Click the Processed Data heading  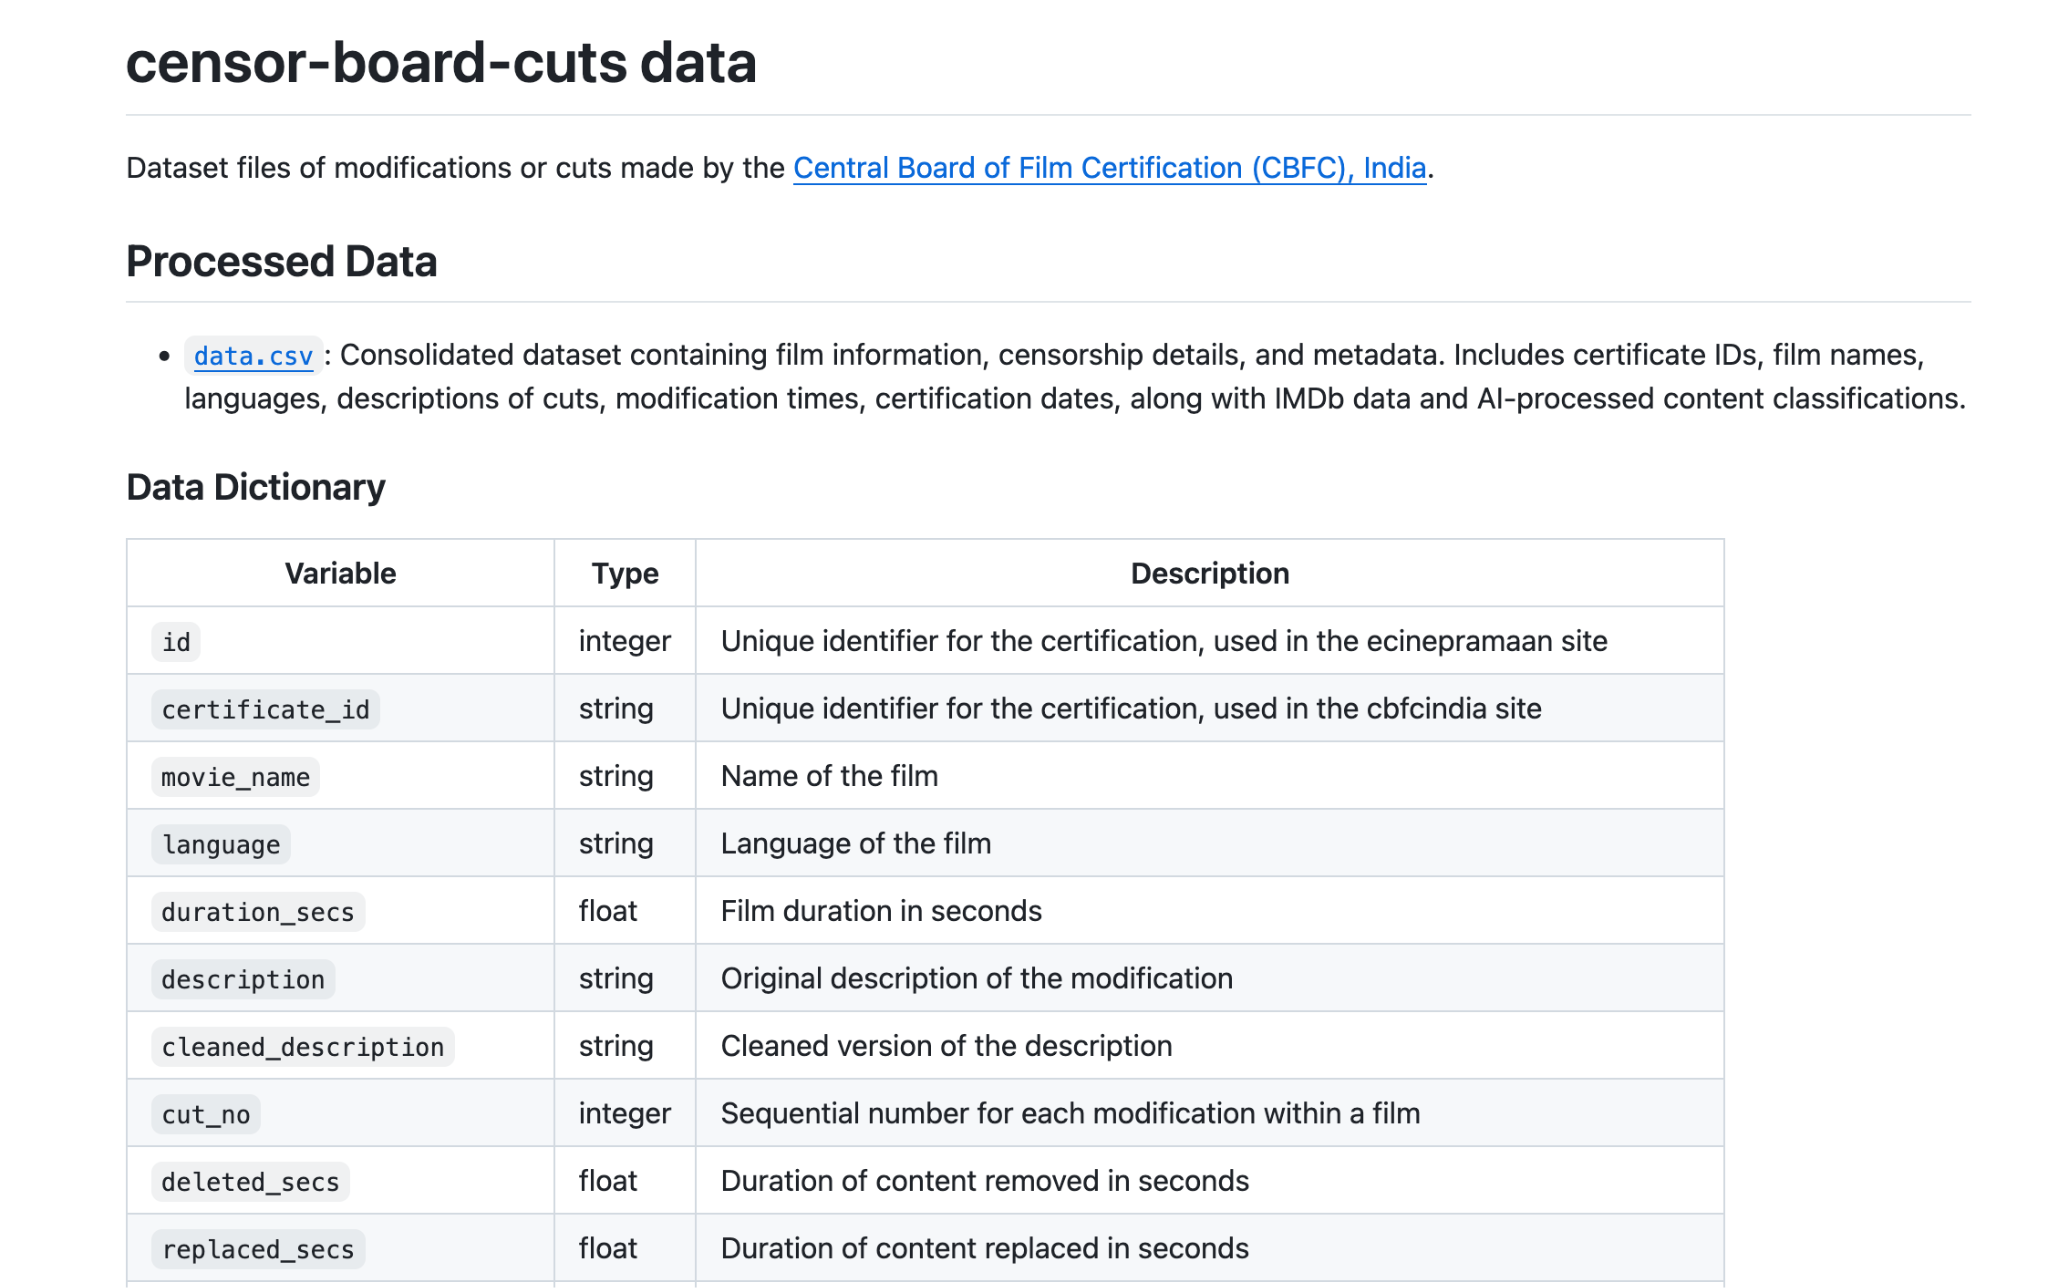281,262
